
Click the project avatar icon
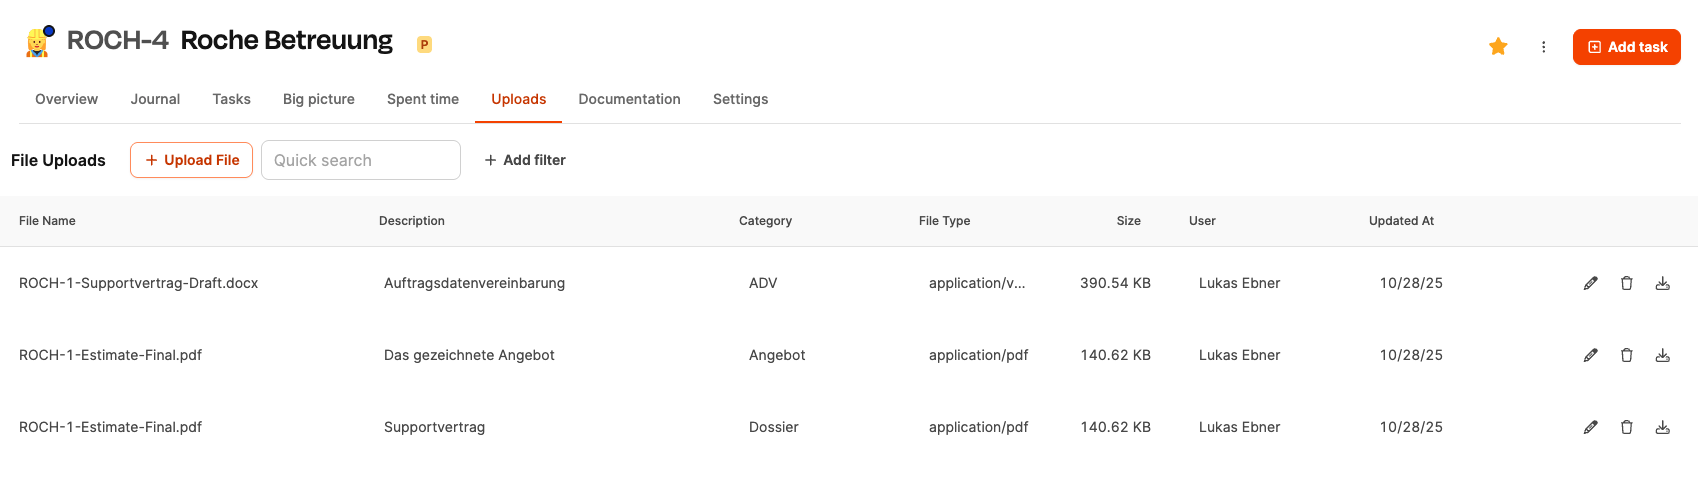click(38, 42)
